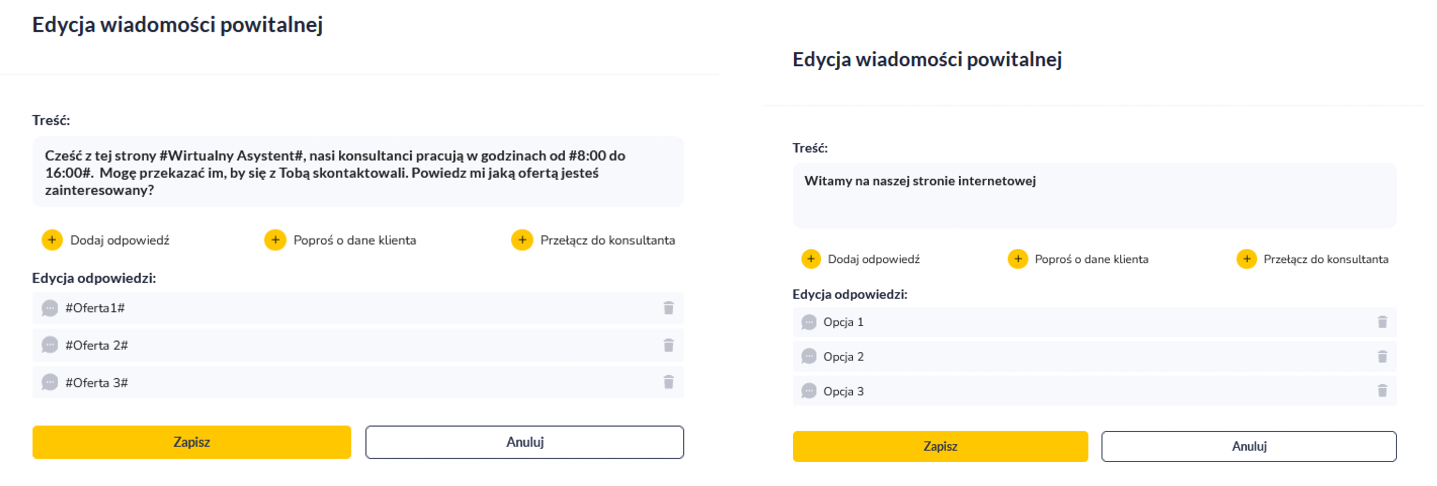Click the trash icon for #Oferta 2#
This screenshot has height=486, width=1437.
pyautogui.click(x=669, y=345)
